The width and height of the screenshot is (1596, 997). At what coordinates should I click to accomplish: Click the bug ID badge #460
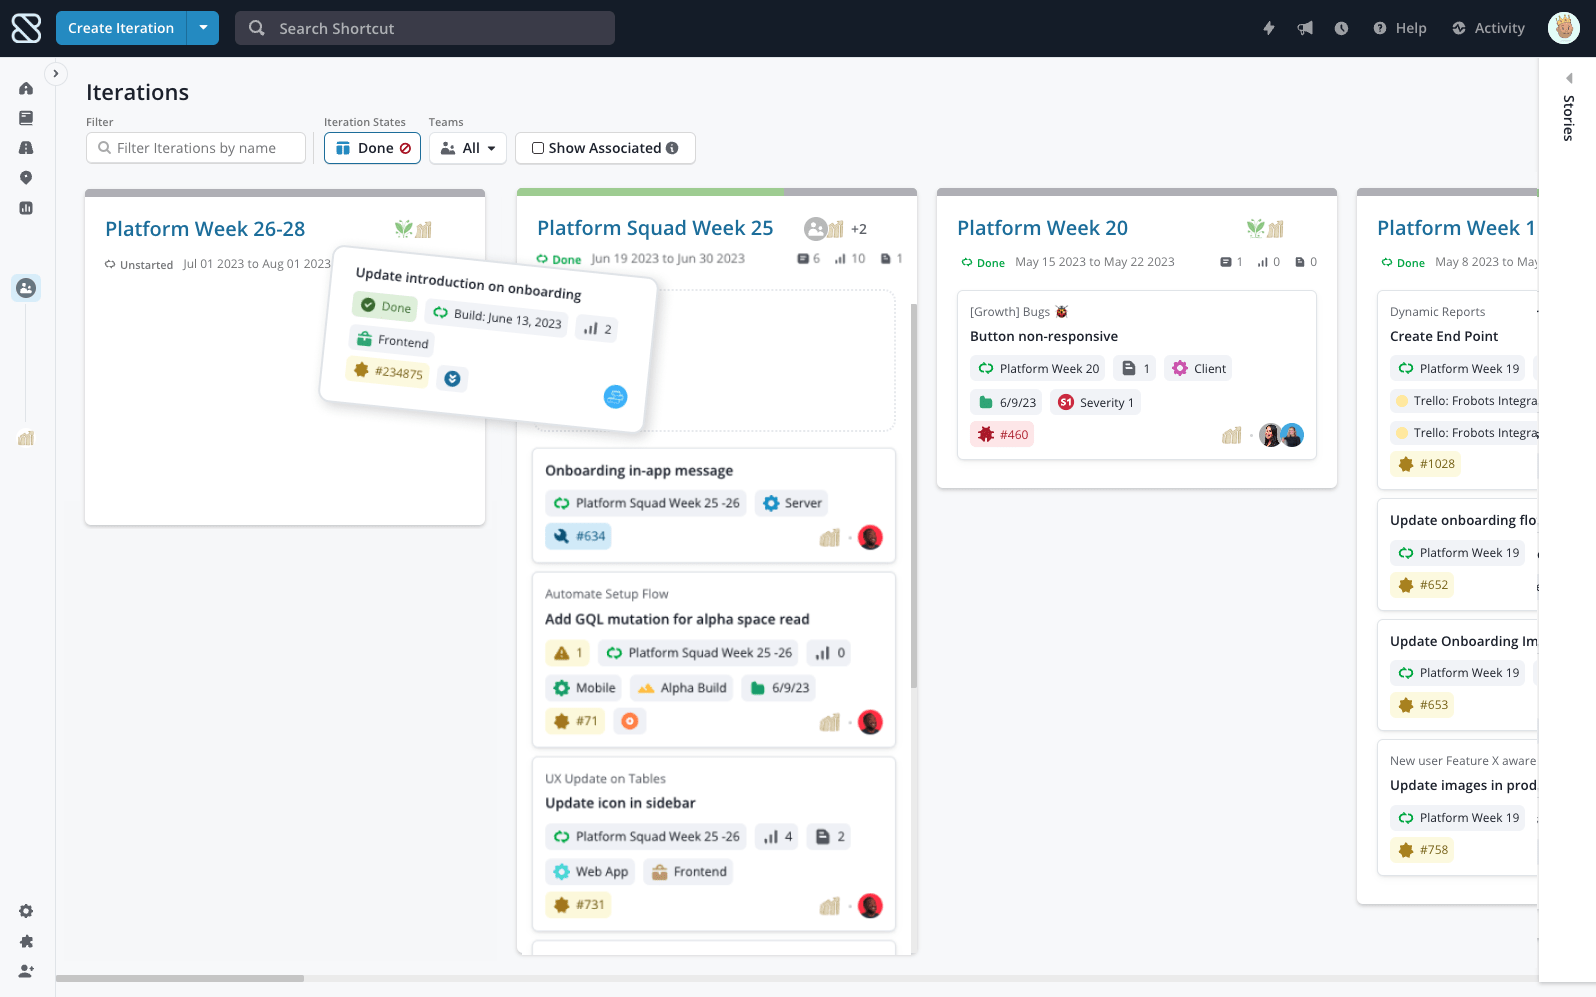[x=1002, y=435]
